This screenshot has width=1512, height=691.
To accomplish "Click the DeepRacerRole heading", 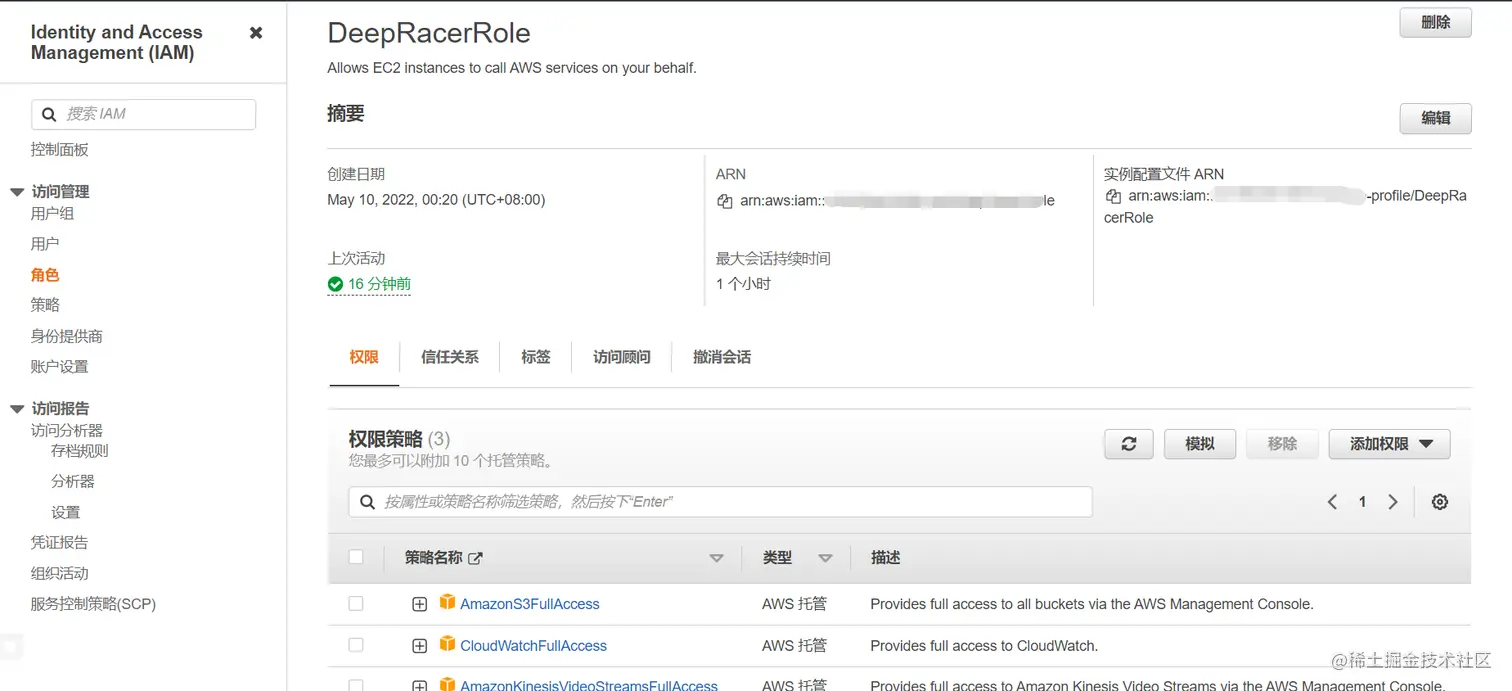I will click(x=429, y=33).
